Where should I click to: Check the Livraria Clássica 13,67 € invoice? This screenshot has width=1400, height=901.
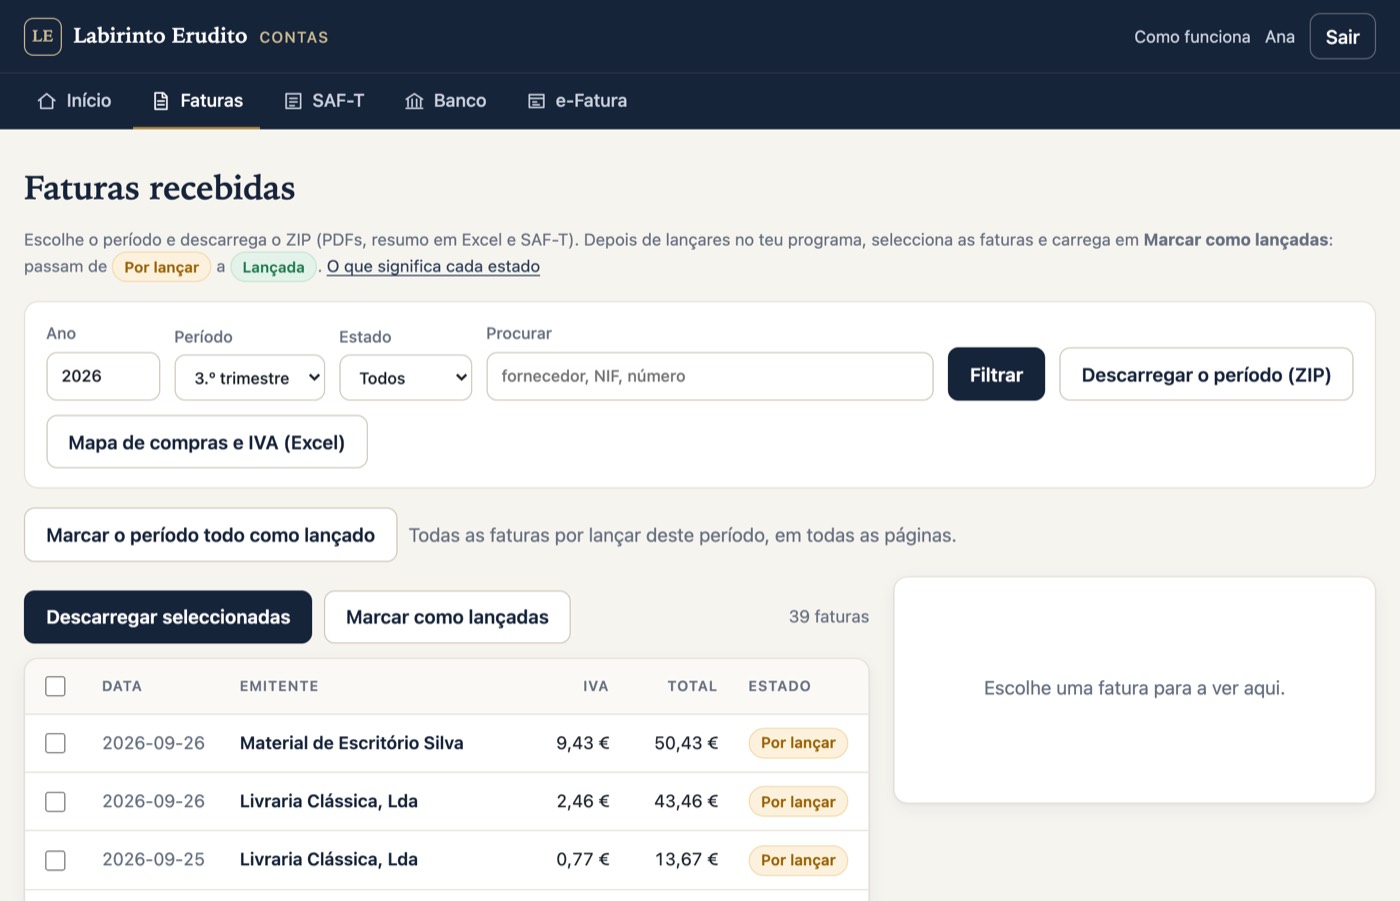point(56,860)
